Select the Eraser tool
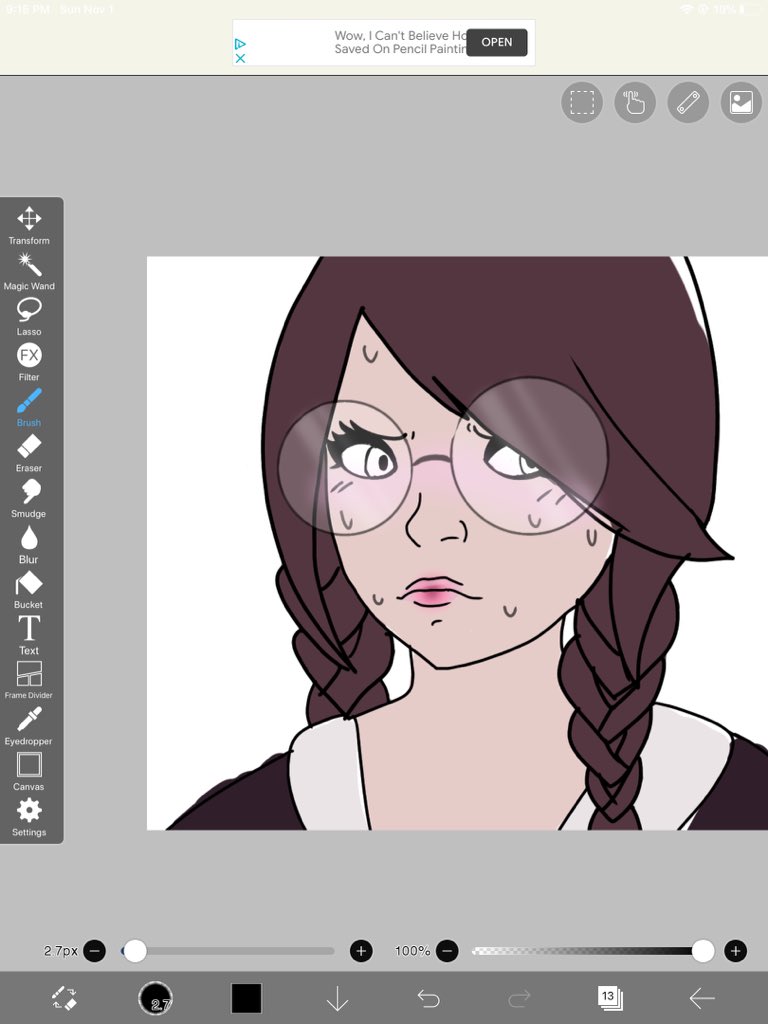The width and height of the screenshot is (768, 1024). point(29,454)
